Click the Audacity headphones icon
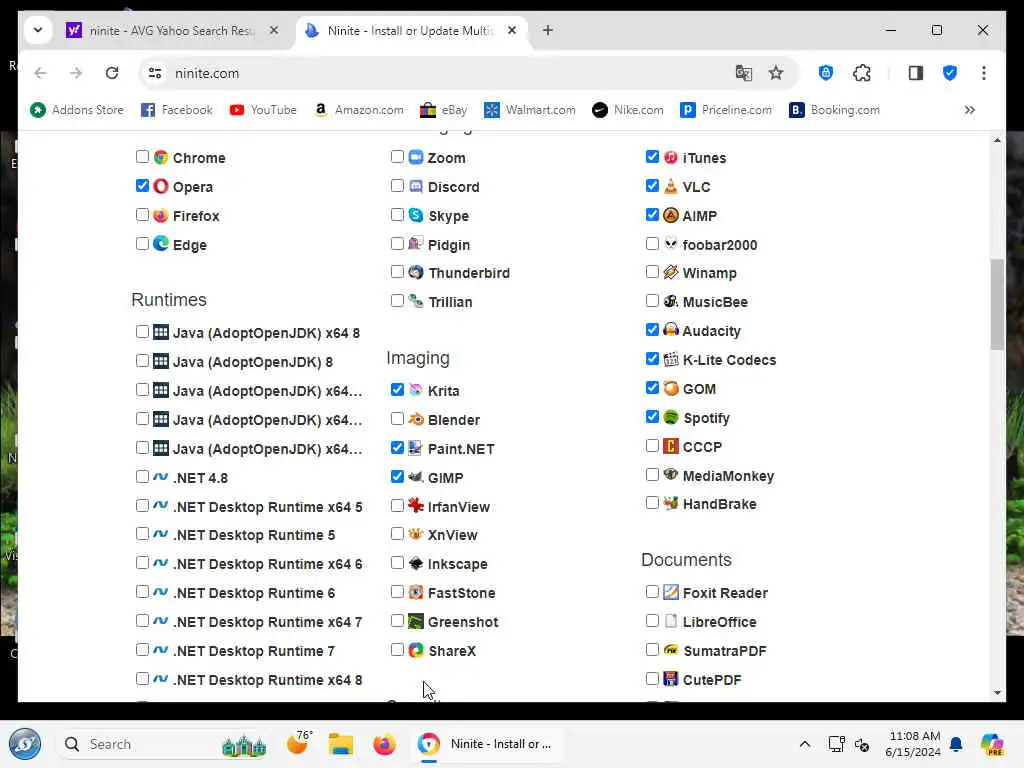Viewport: 1024px width, 768px height. click(671, 330)
